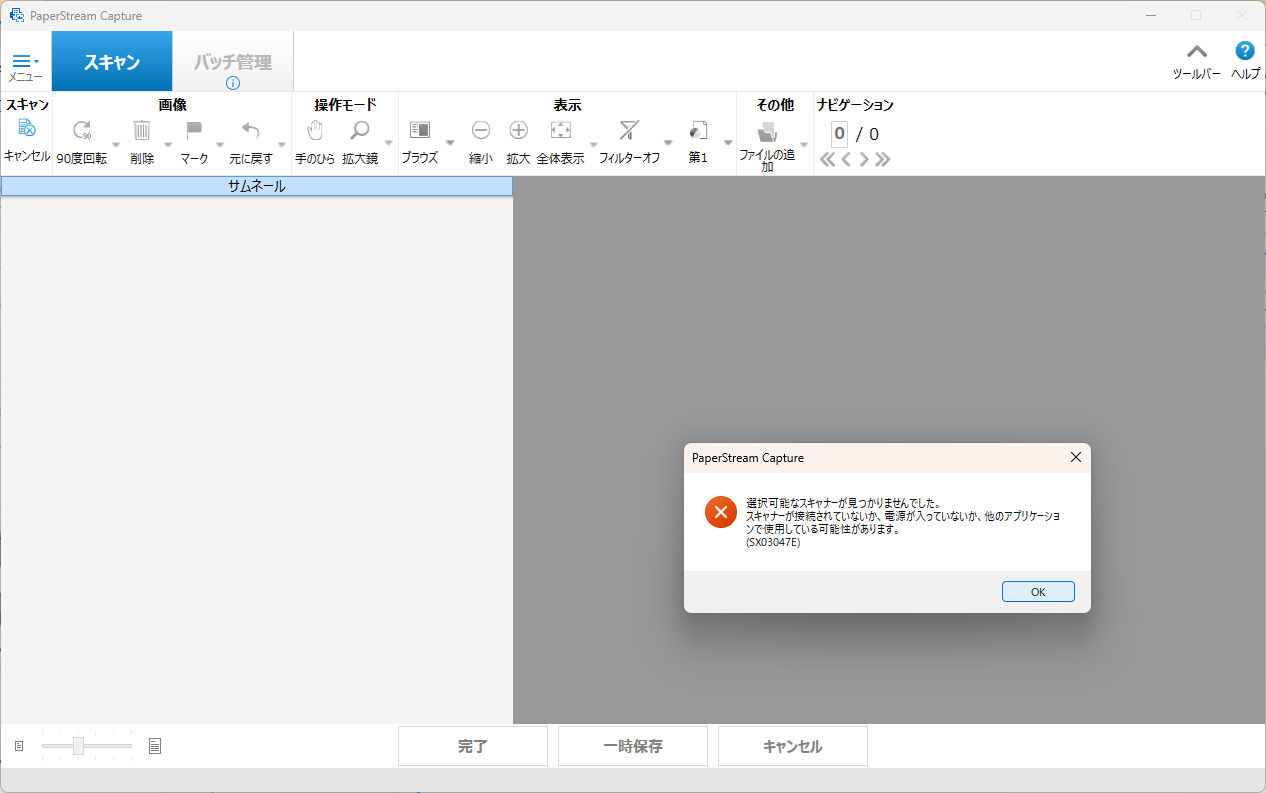The height and width of the screenshot is (793, 1266).
Task: Click the scan Cancel (キャンセル) toolbar icon
Action: (27, 130)
